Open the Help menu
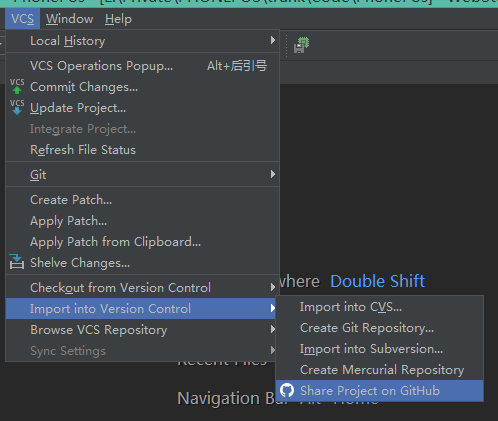The width and height of the screenshot is (498, 421). click(118, 19)
